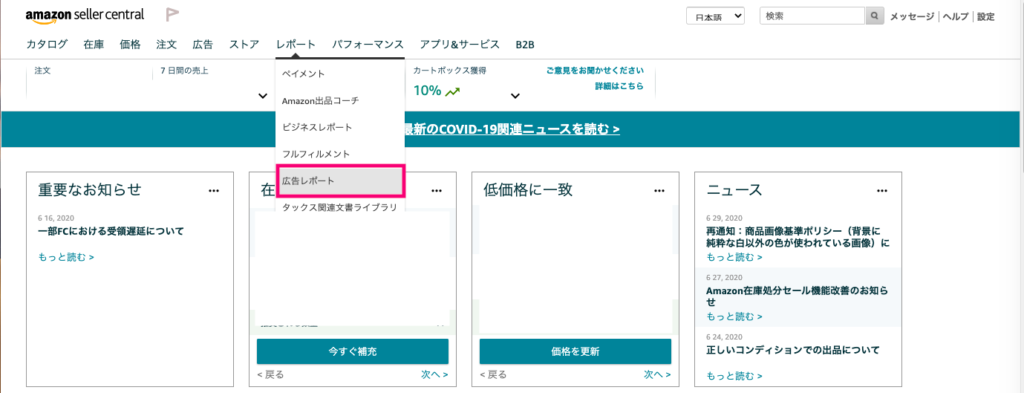
Task: Click もっと読む under 正しいコンディション news
Action: coord(735,376)
